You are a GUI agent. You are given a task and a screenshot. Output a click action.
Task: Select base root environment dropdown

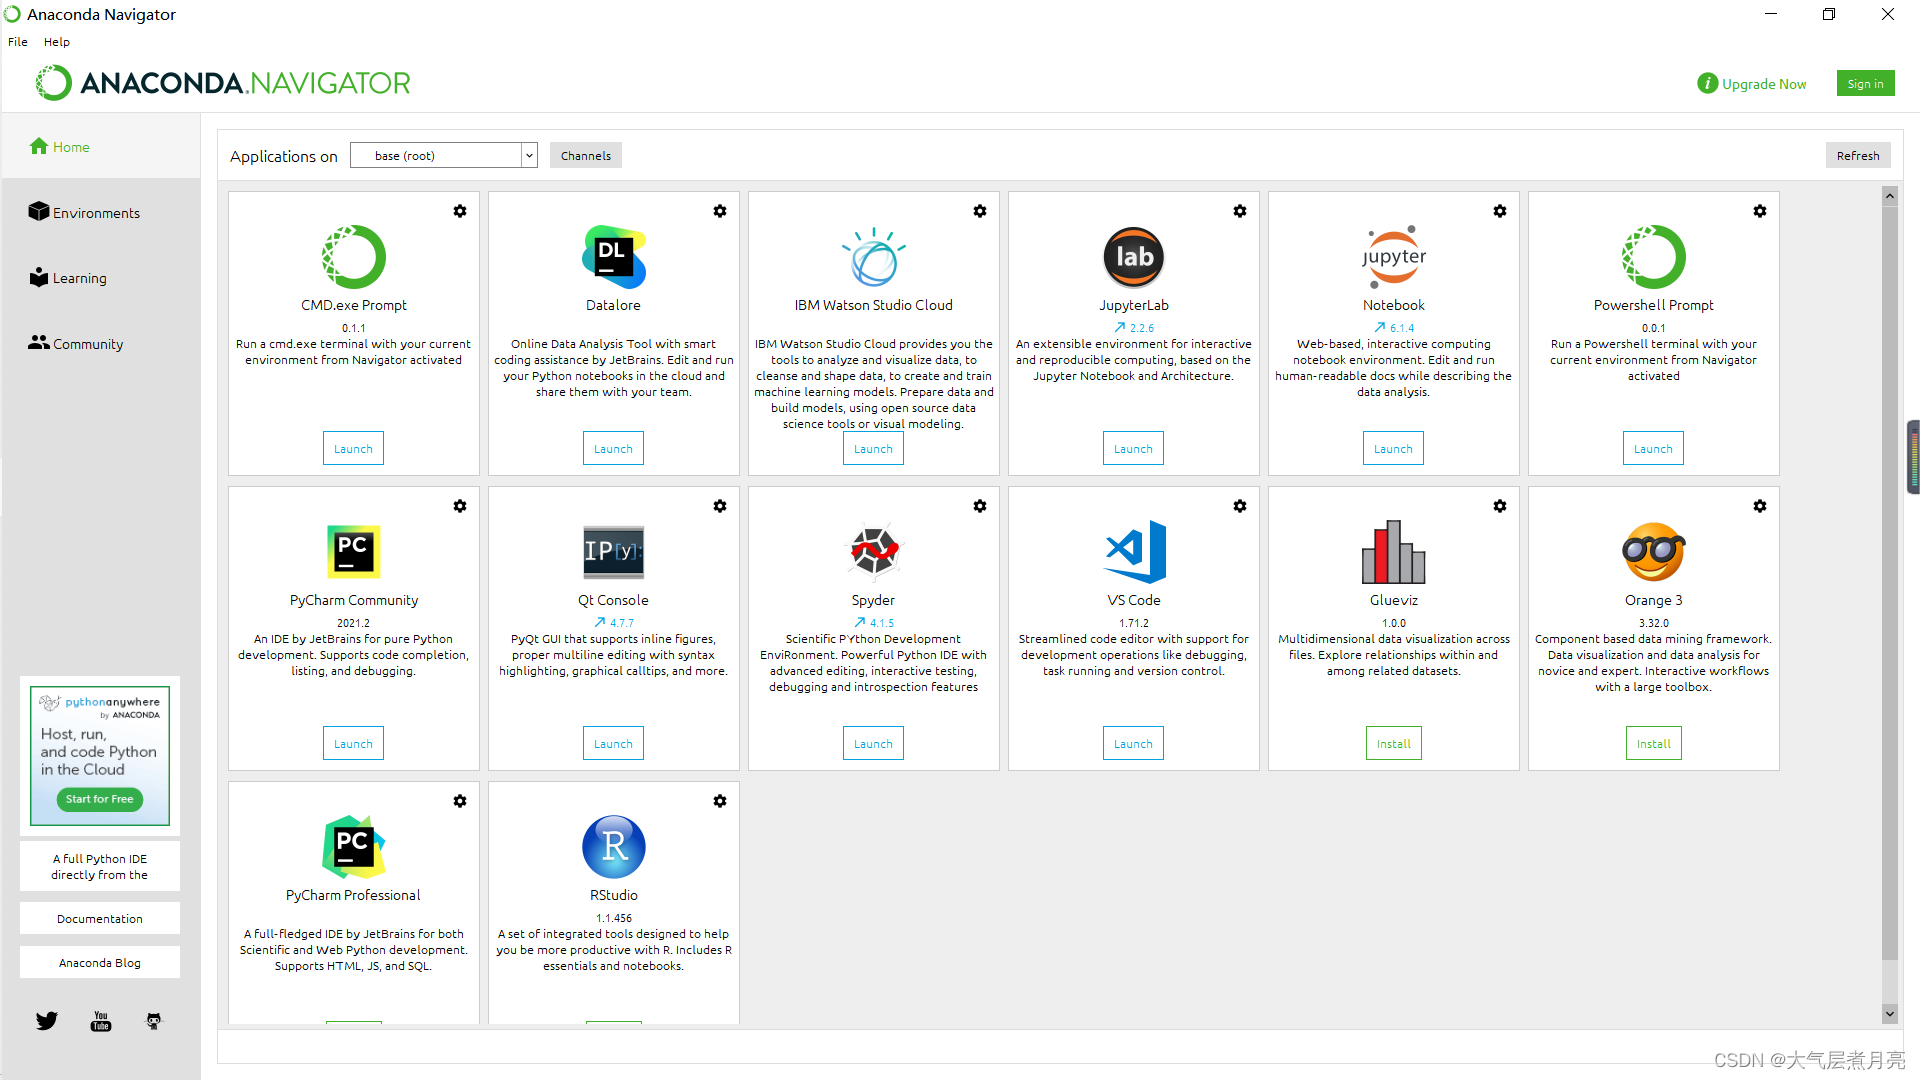coord(444,156)
